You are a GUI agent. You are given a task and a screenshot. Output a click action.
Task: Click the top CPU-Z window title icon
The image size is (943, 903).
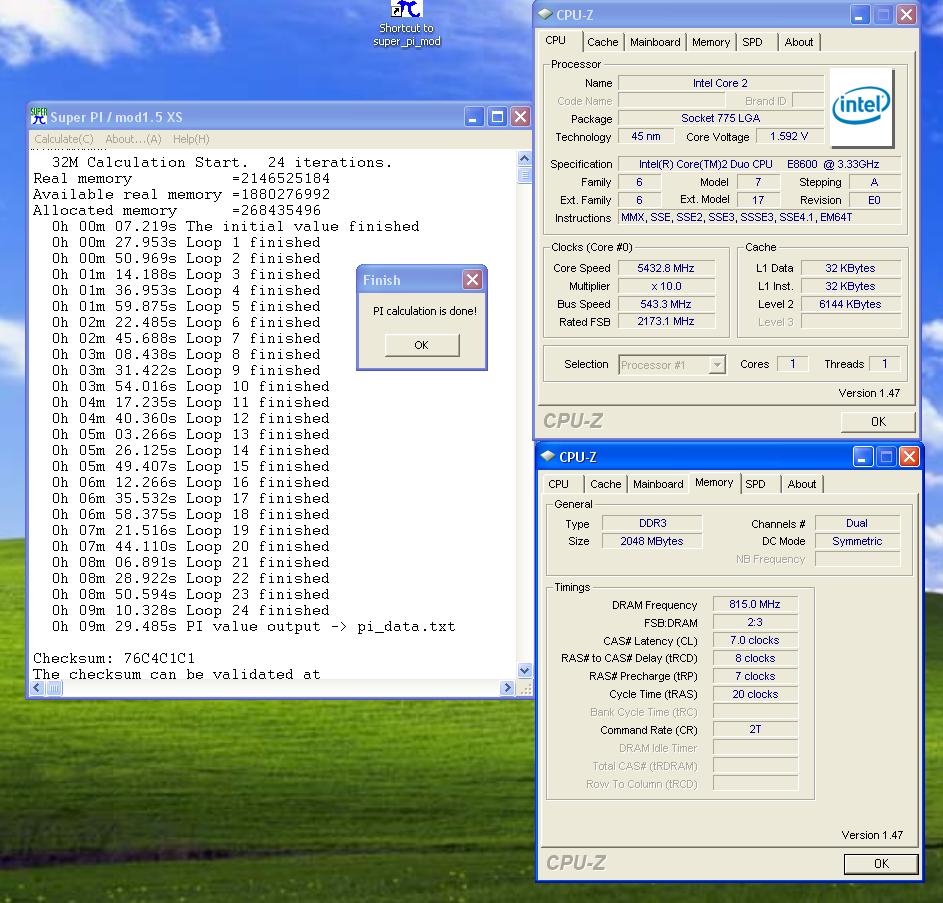pos(545,14)
